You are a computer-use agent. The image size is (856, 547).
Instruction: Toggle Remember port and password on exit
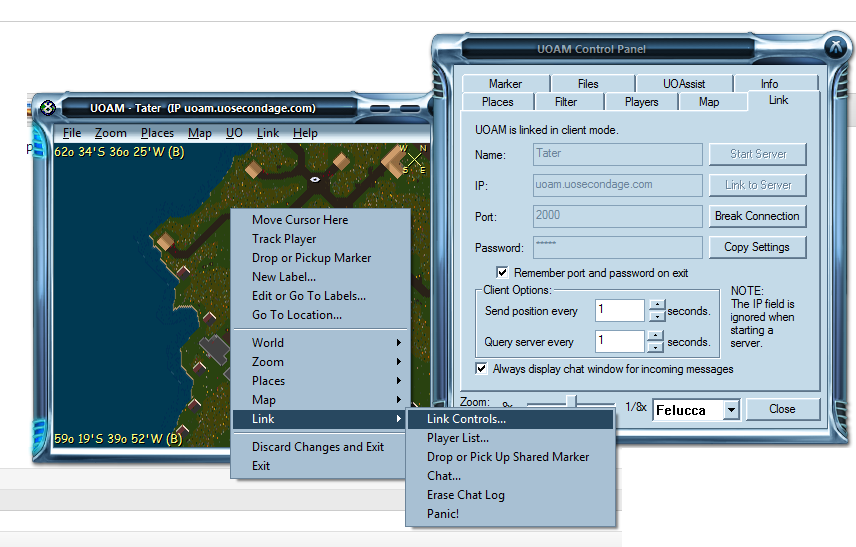503,273
